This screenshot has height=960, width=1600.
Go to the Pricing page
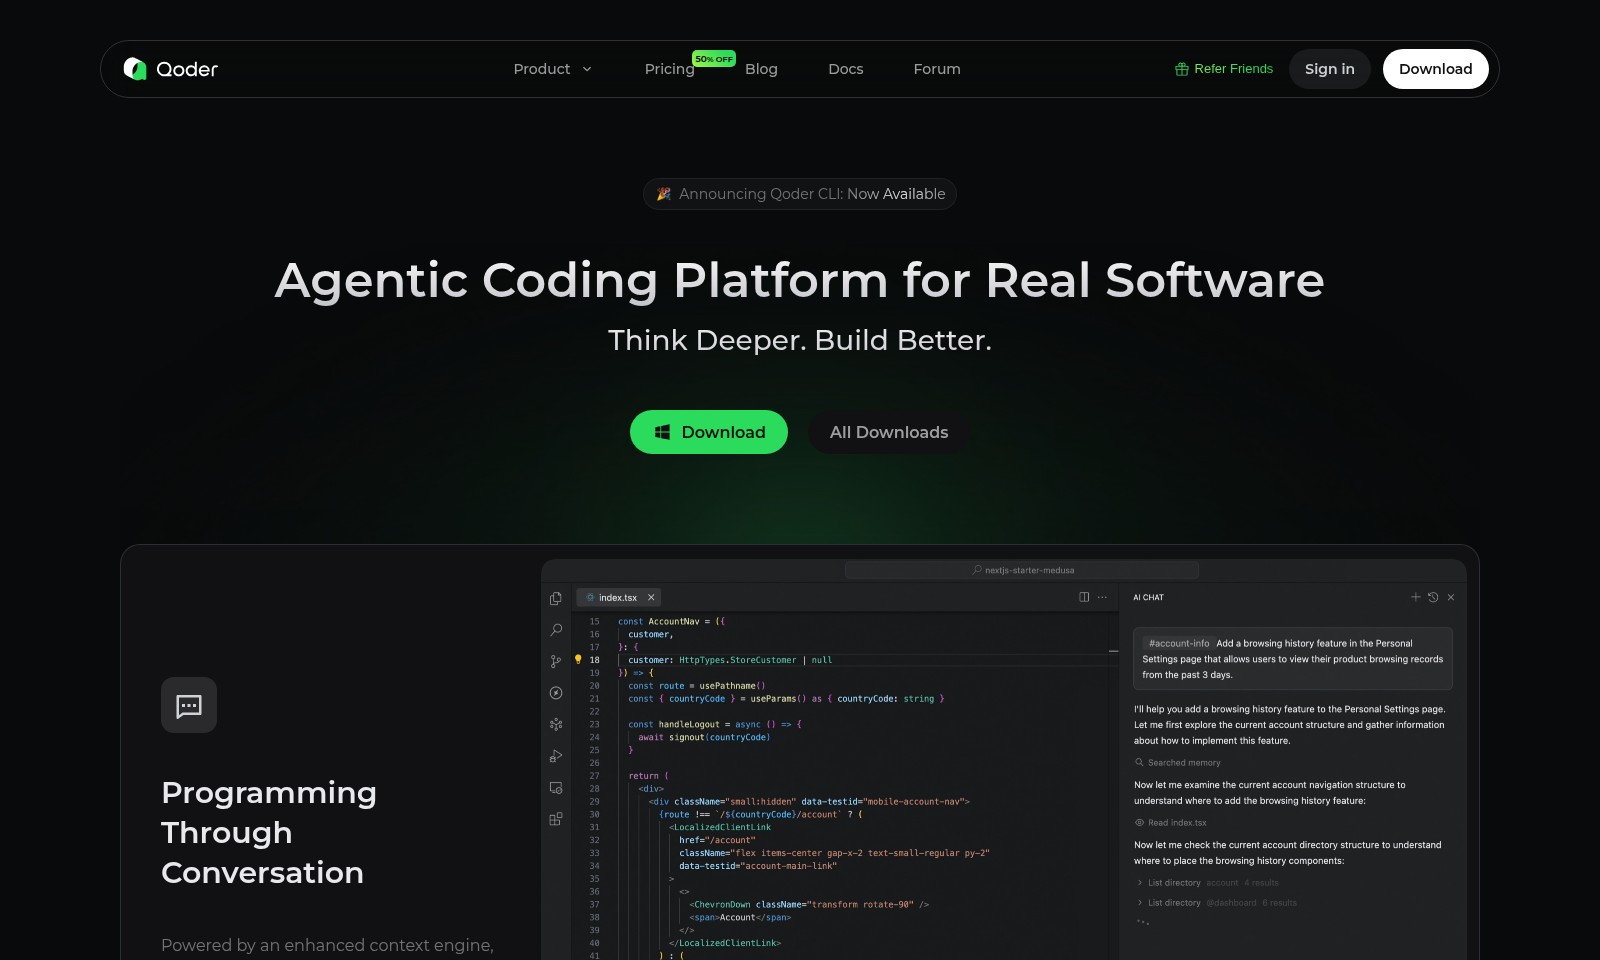point(669,69)
